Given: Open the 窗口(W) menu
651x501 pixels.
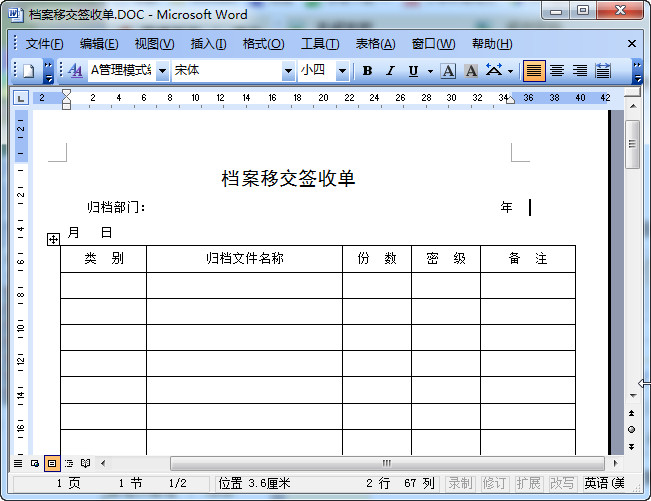Looking at the screenshot, I should click(433, 44).
